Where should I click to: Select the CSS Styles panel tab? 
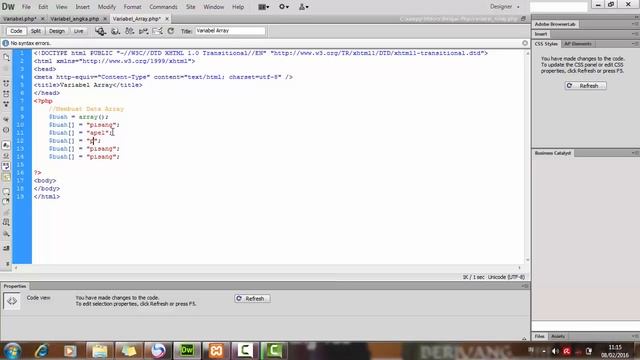tap(546, 44)
